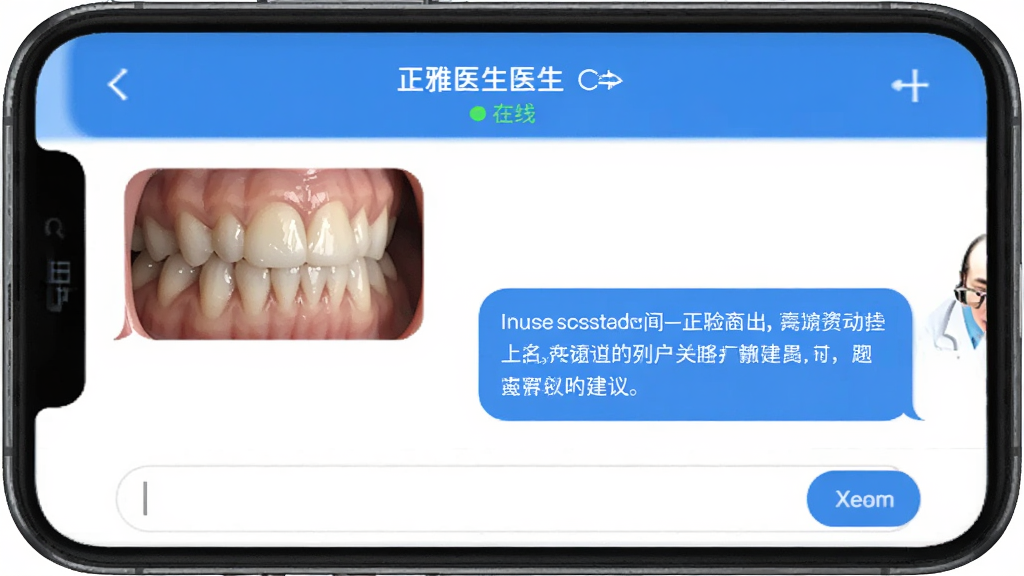
Task: Tap the back arrow in the header
Action: (x=118, y=85)
